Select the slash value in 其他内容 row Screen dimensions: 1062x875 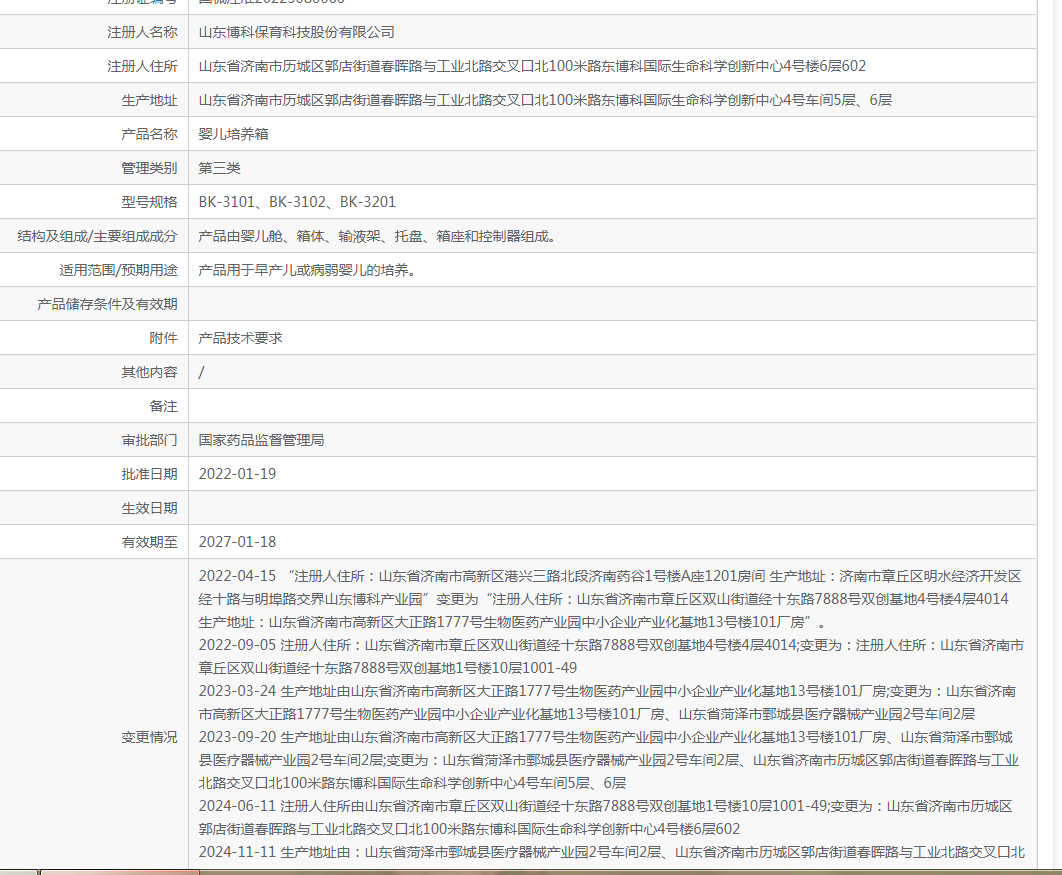pyautogui.click(x=201, y=372)
